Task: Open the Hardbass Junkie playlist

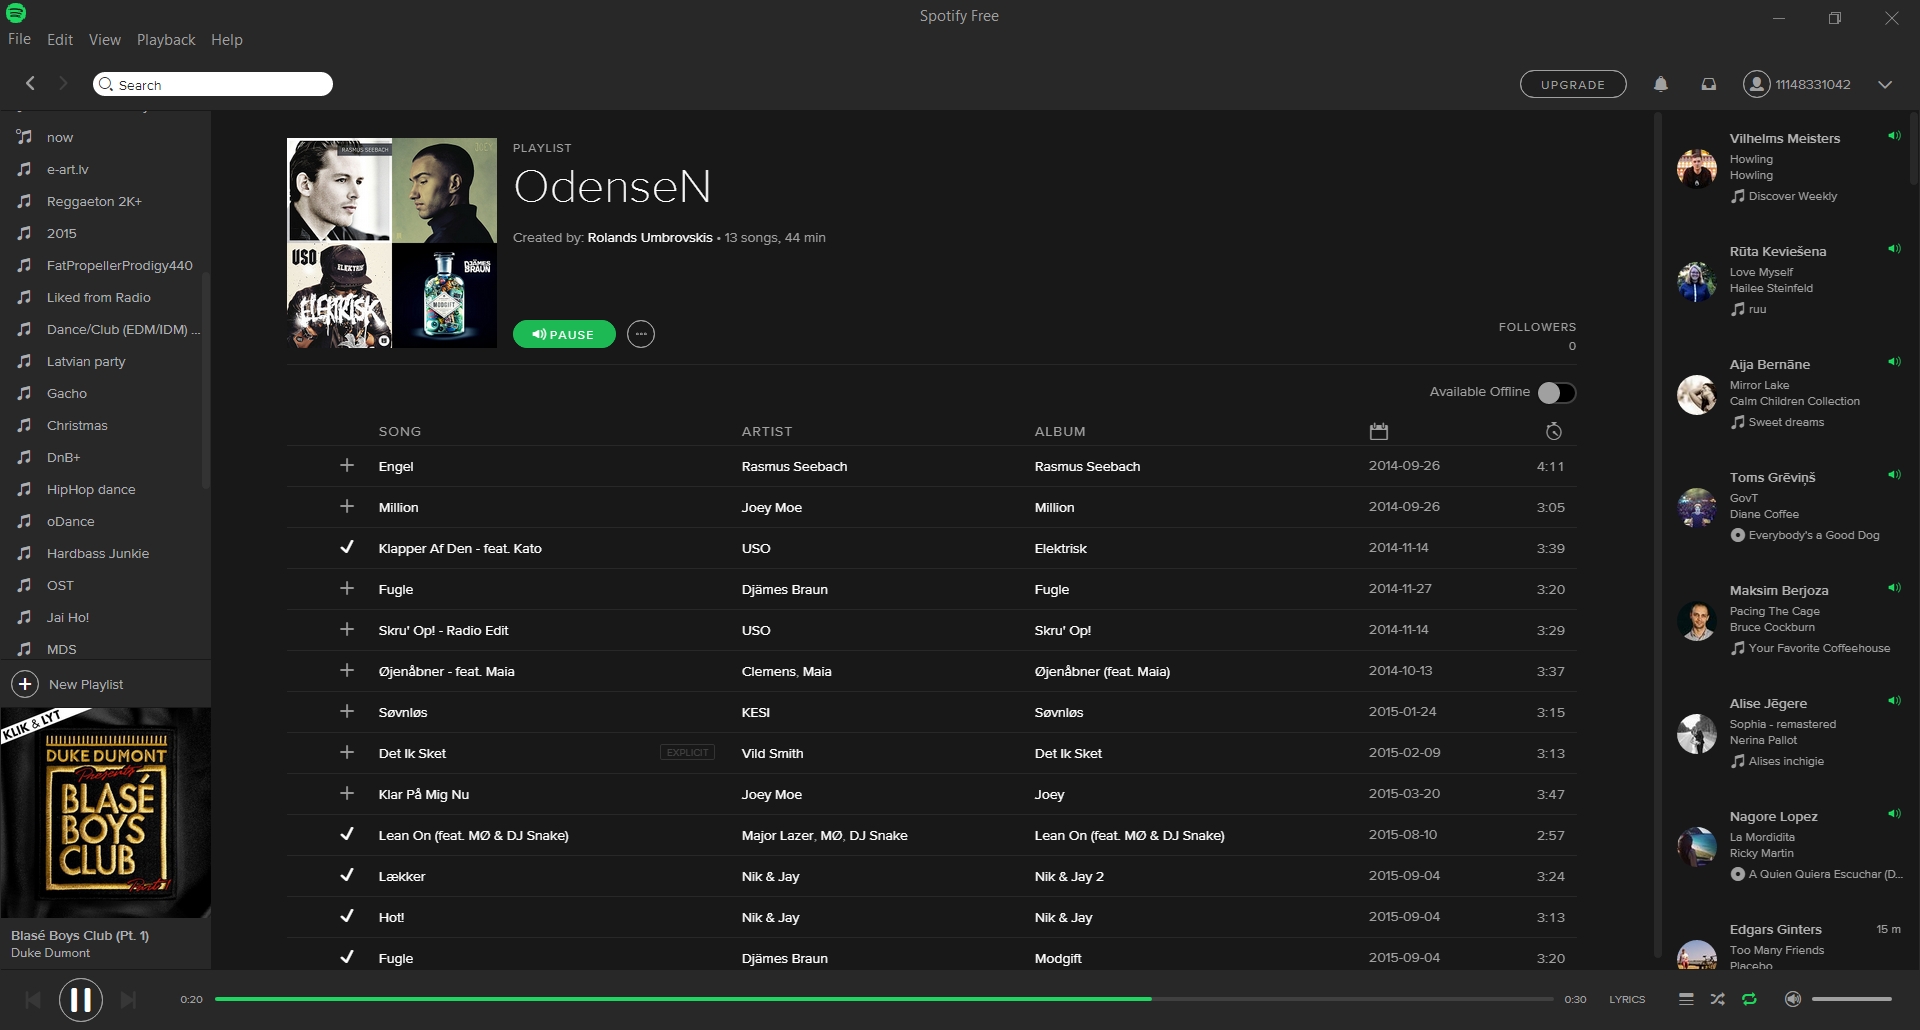Action: [98, 553]
